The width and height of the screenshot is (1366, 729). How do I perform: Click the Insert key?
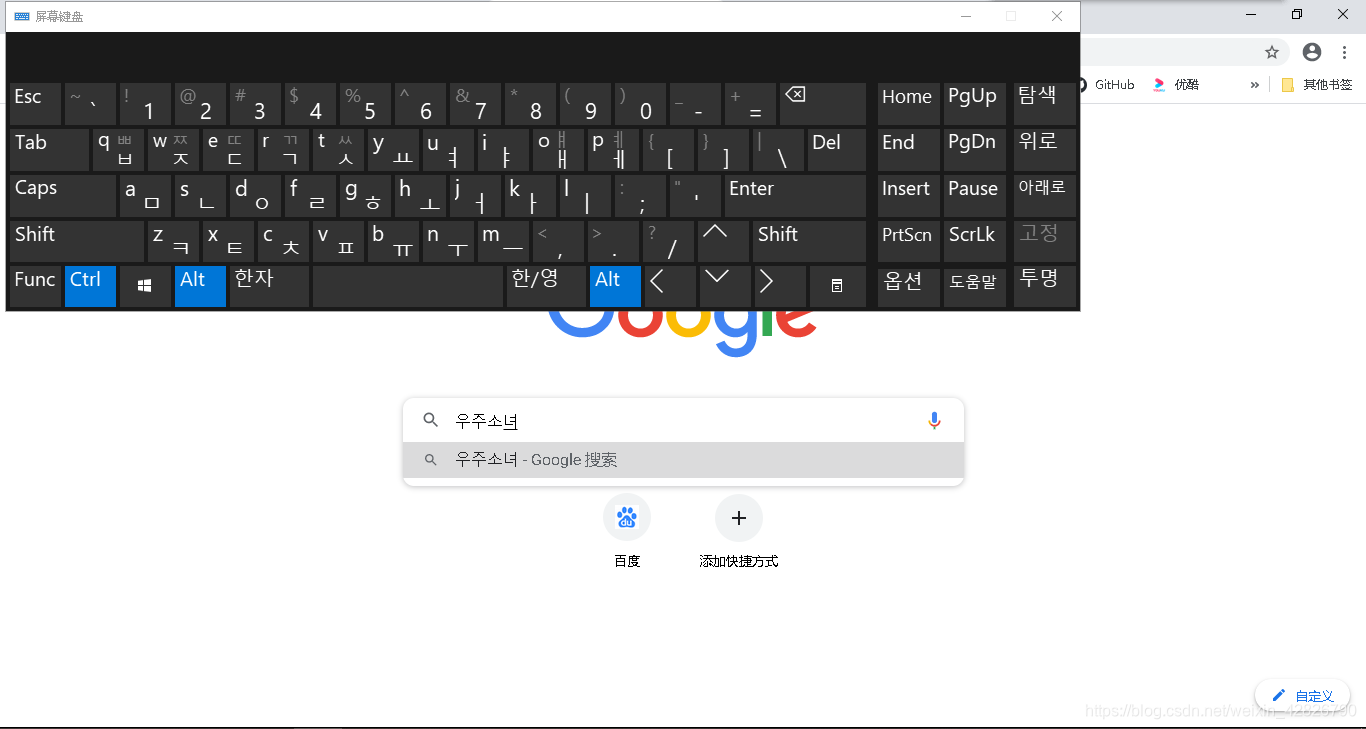[908, 196]
